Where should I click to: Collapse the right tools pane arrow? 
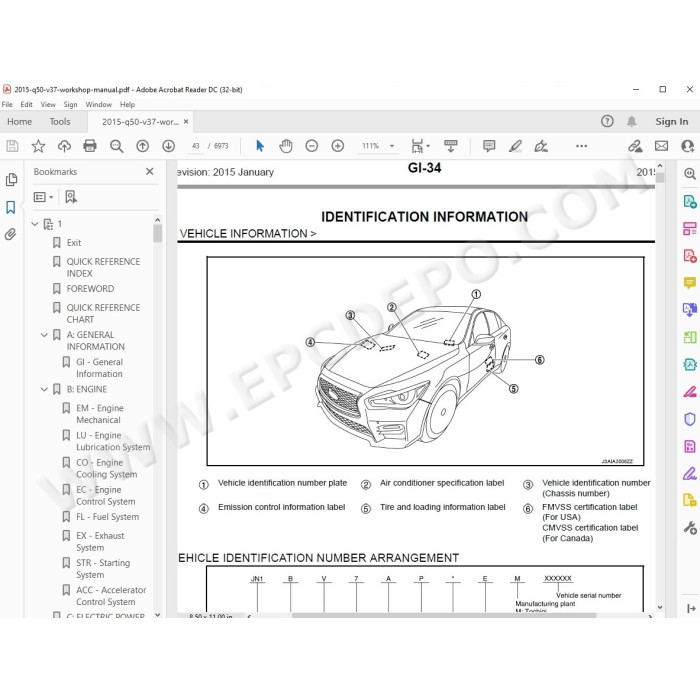(691, 608)
